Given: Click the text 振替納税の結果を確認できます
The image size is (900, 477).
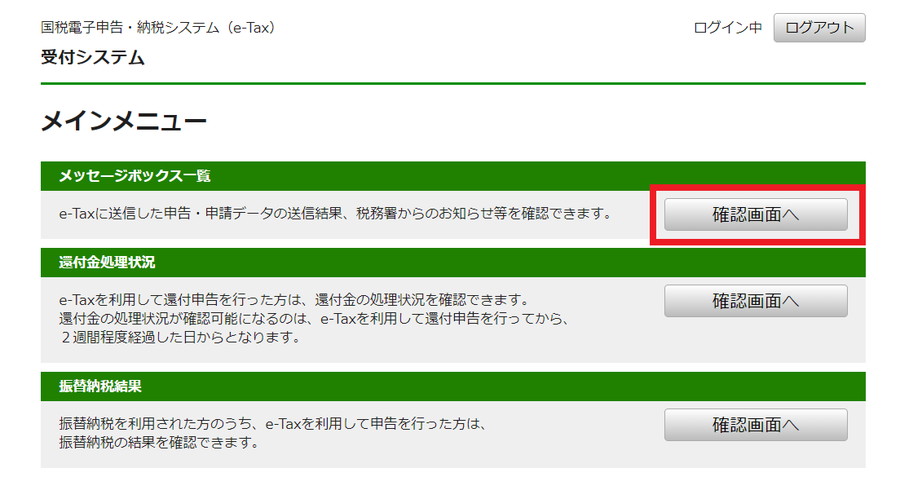Looking at the screenshot, I should point(159,443).
